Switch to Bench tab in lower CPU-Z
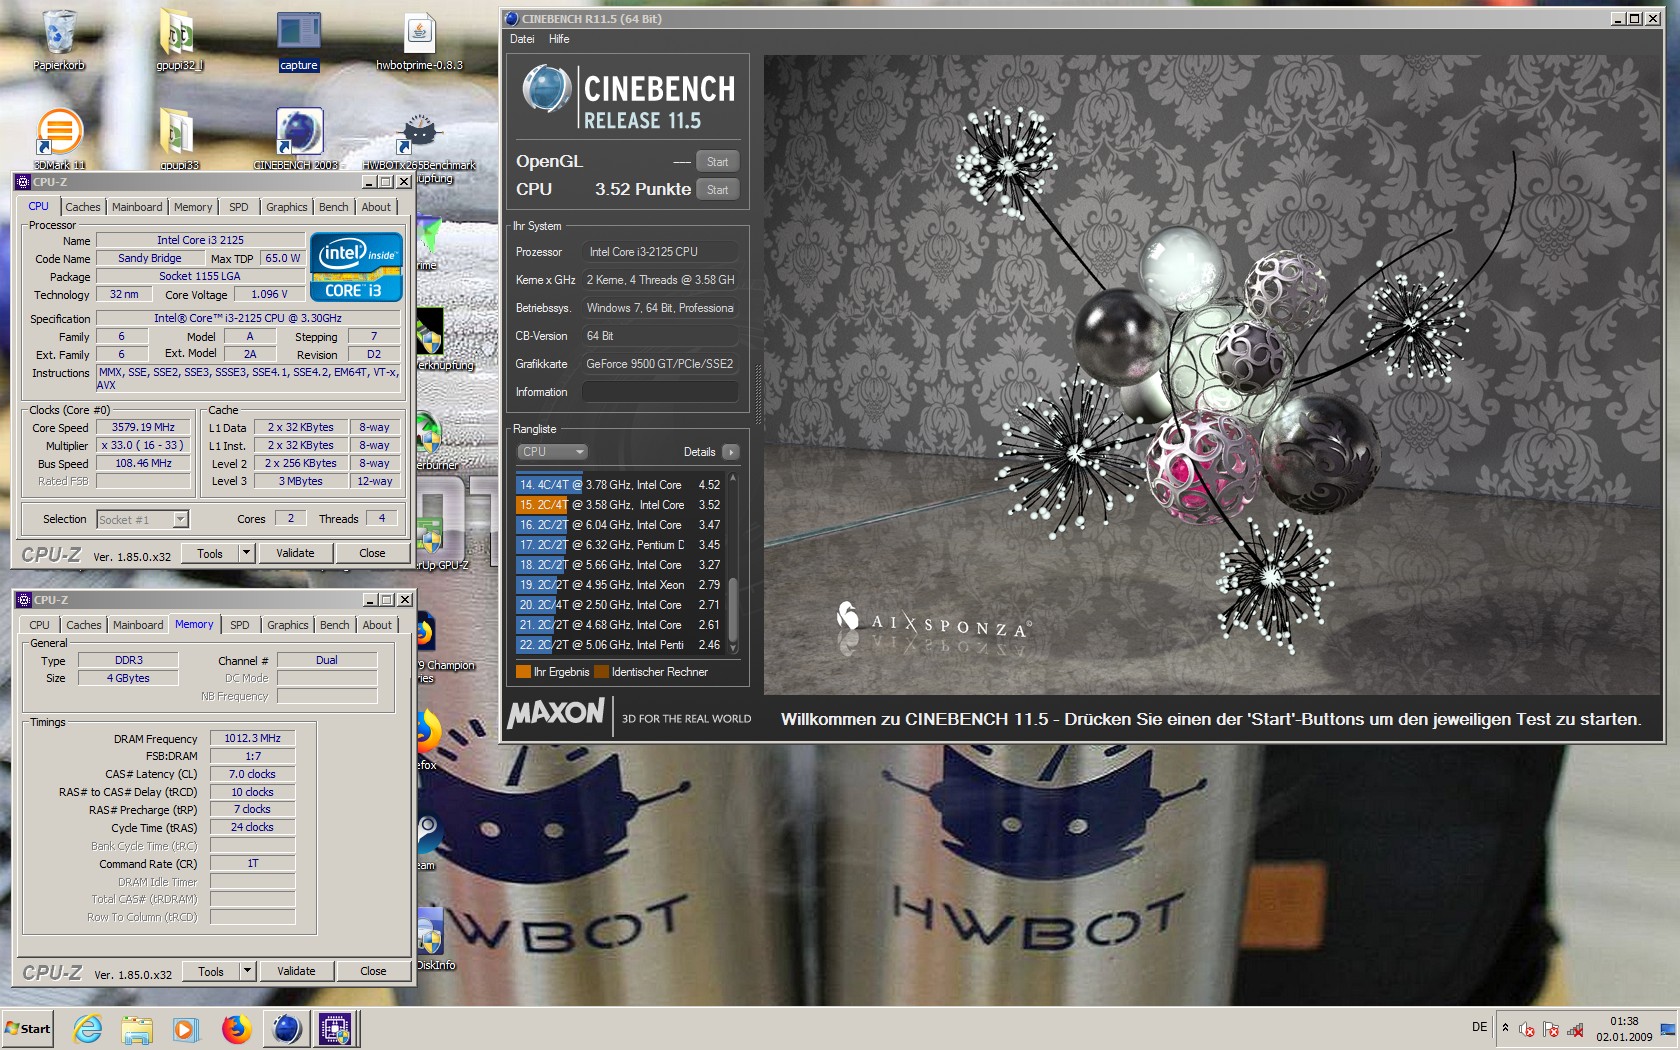 [335, 625]
